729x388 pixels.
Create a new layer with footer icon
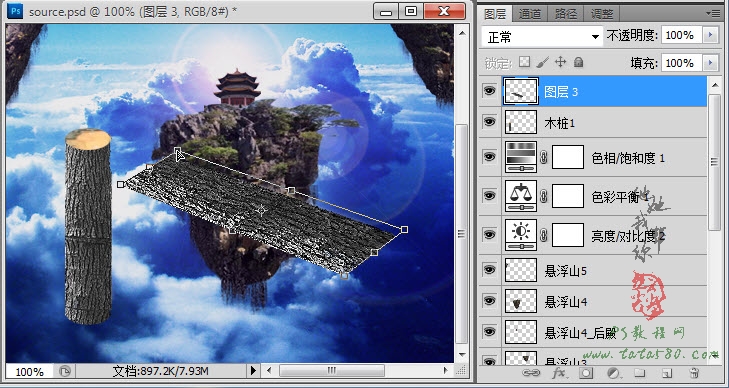pos(667,373)
